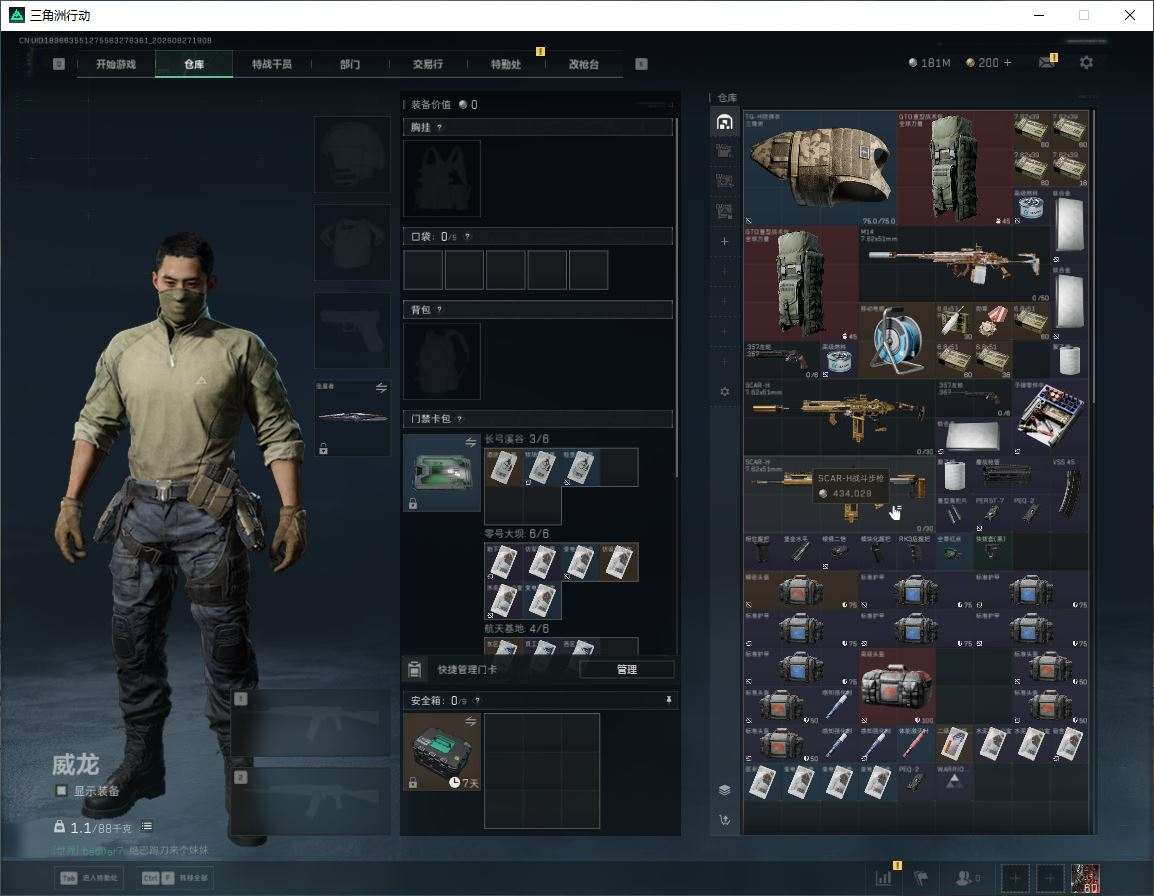Click the 181M currency balance
Image resolution: width=1154 pixels, height=896 pixels.
point(930,63)
